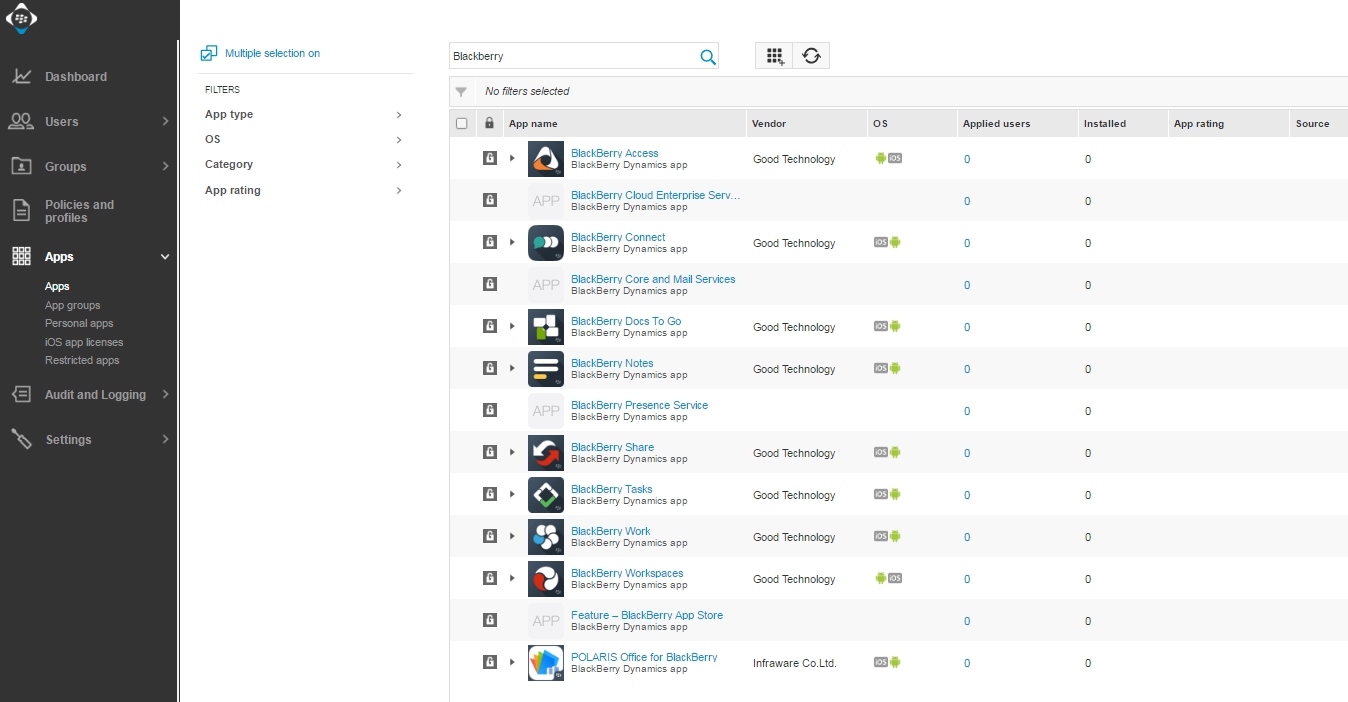Screen dimensions: 1348x702
Task: Expand the App type filter
Action: tap(303, 115)
